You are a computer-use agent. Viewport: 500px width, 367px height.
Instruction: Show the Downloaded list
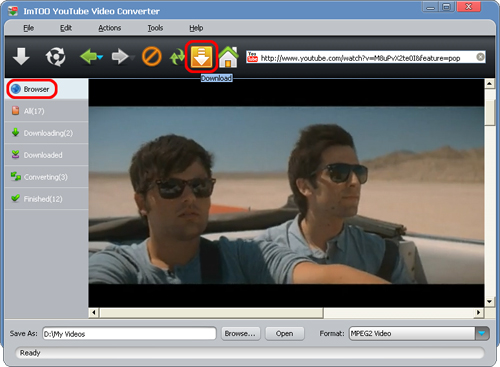point(46,155)
